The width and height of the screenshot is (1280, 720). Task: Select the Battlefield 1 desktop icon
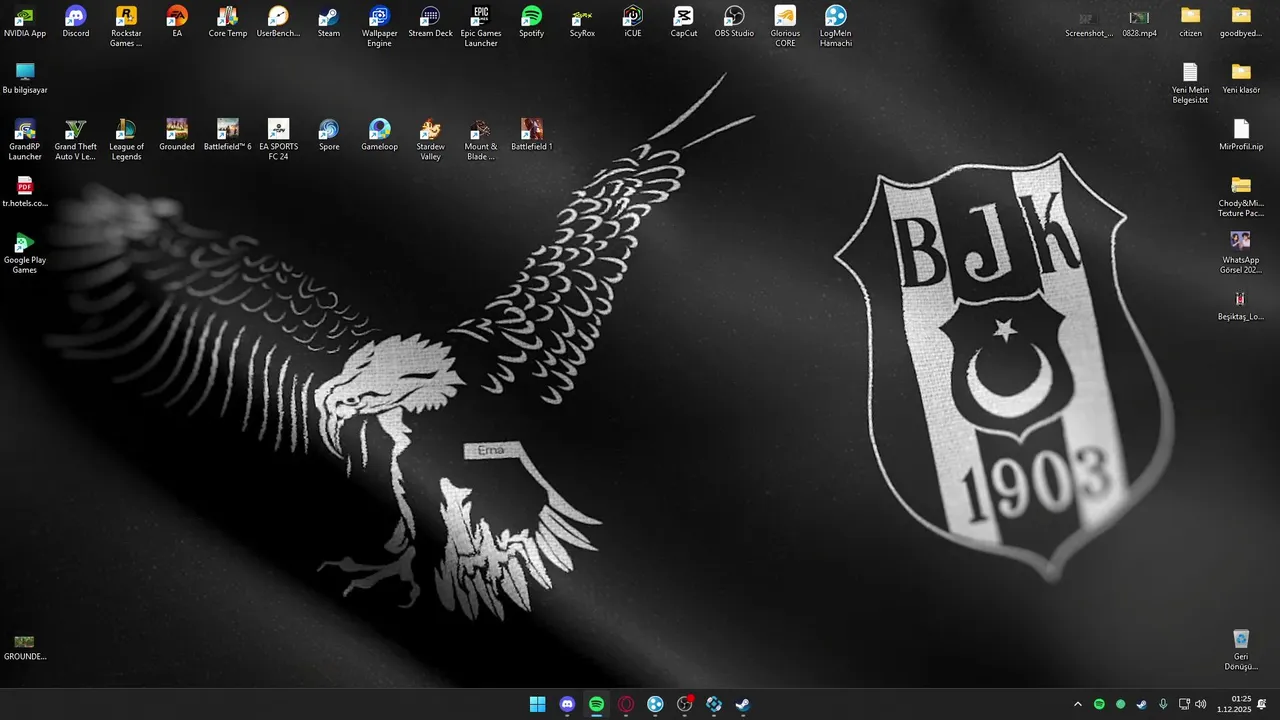click(532, 135)
